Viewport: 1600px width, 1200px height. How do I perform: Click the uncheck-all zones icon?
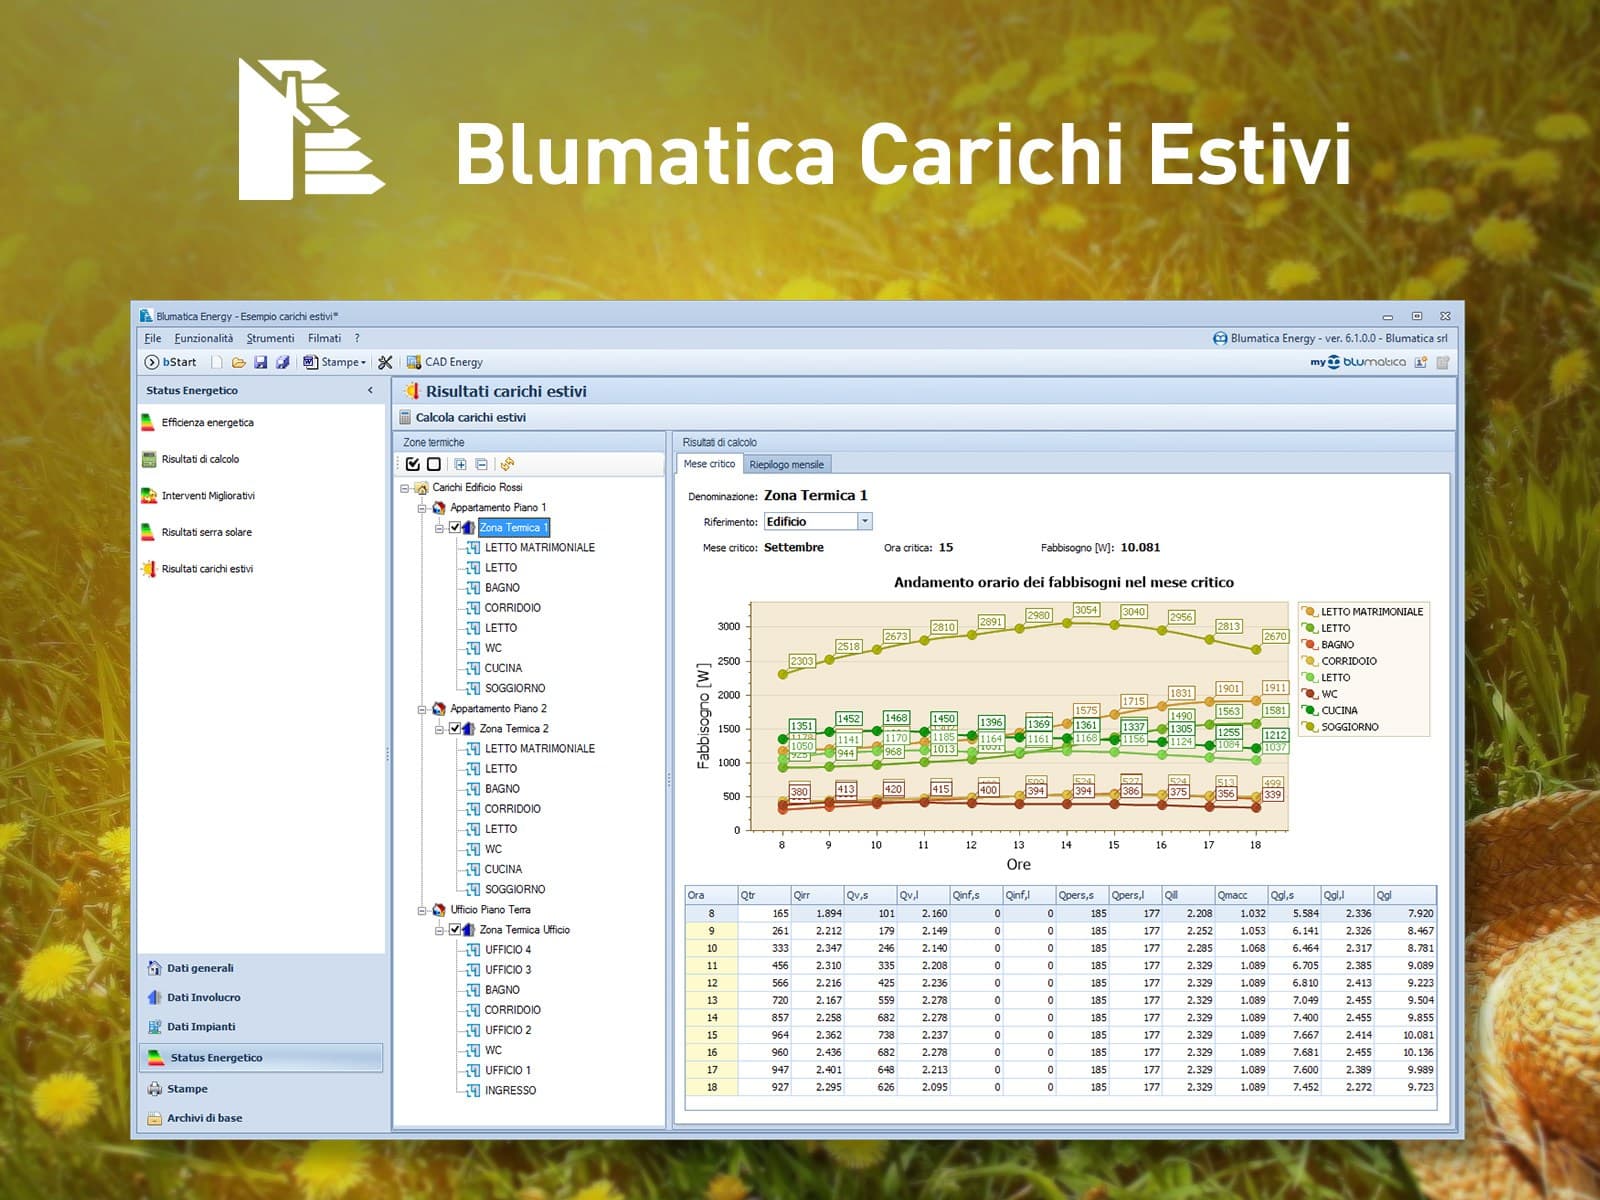click(433, 464)
